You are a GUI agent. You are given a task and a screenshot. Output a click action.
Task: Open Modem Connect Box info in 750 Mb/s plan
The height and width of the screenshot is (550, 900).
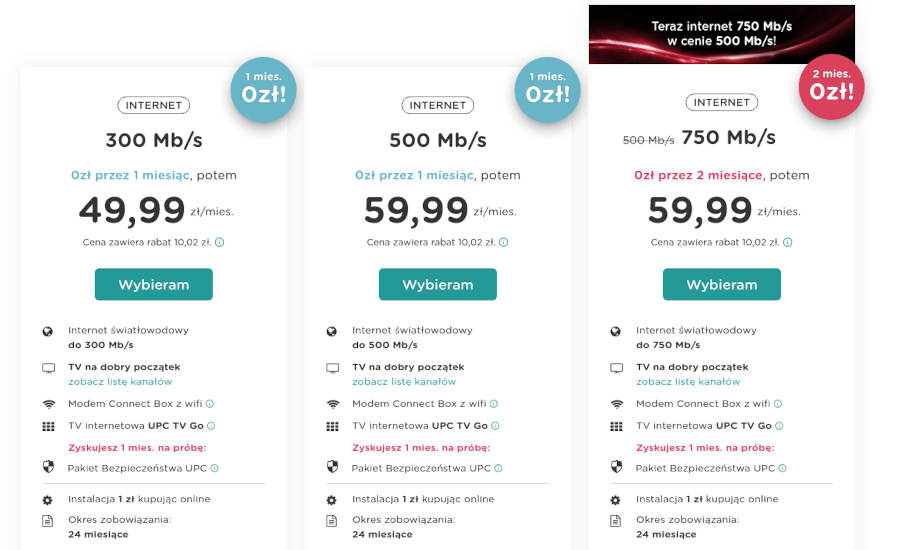click(x=778, y=404)
